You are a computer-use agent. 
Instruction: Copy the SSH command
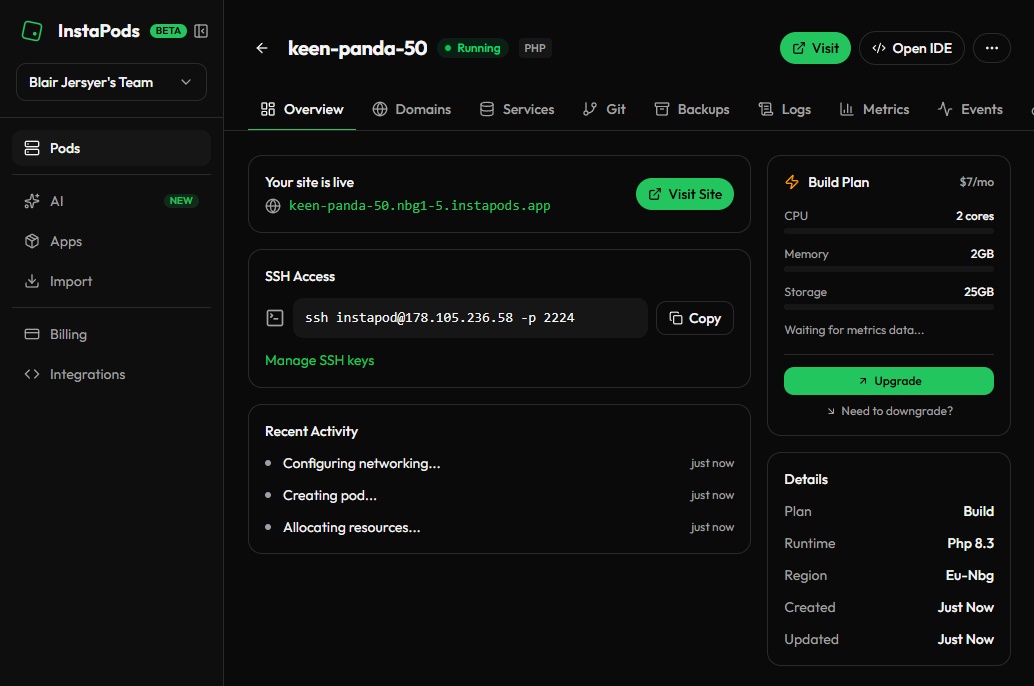pyautogui.click(x=695, y=319)
